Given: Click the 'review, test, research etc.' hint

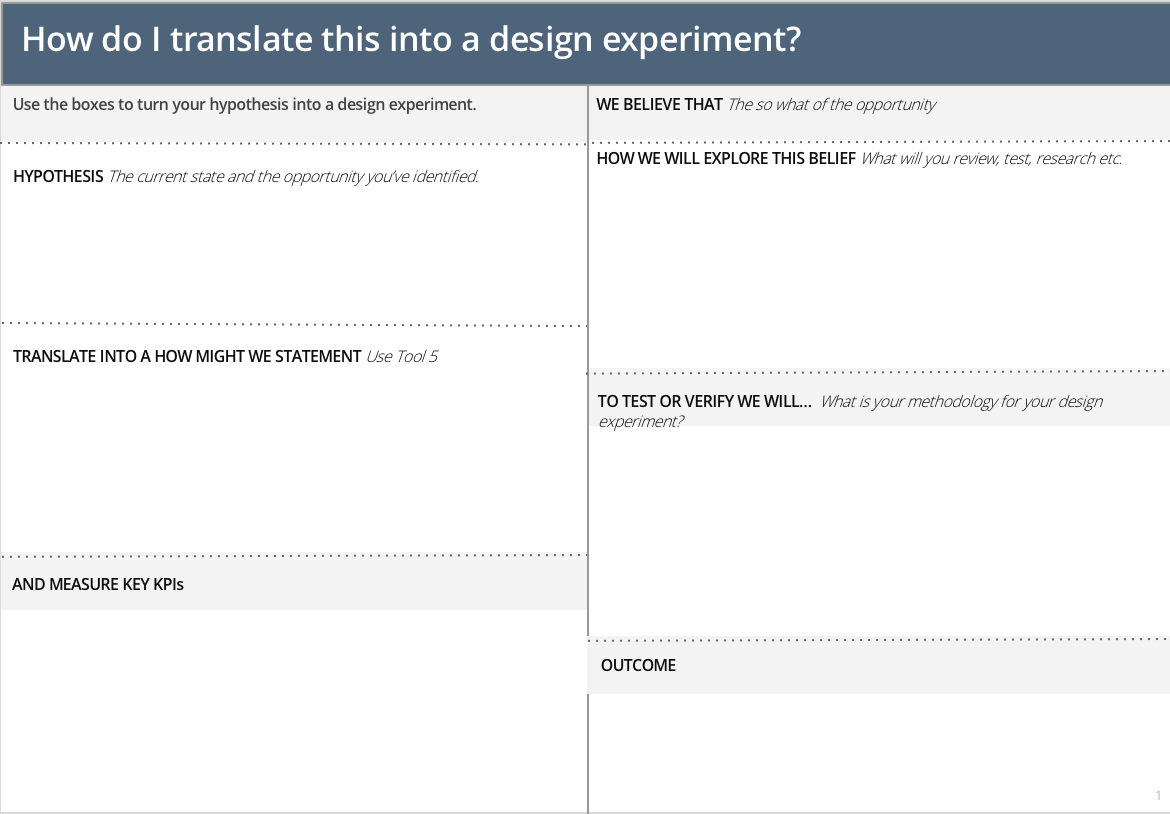Looking at the screenshot, I should [x=991, y=158].
